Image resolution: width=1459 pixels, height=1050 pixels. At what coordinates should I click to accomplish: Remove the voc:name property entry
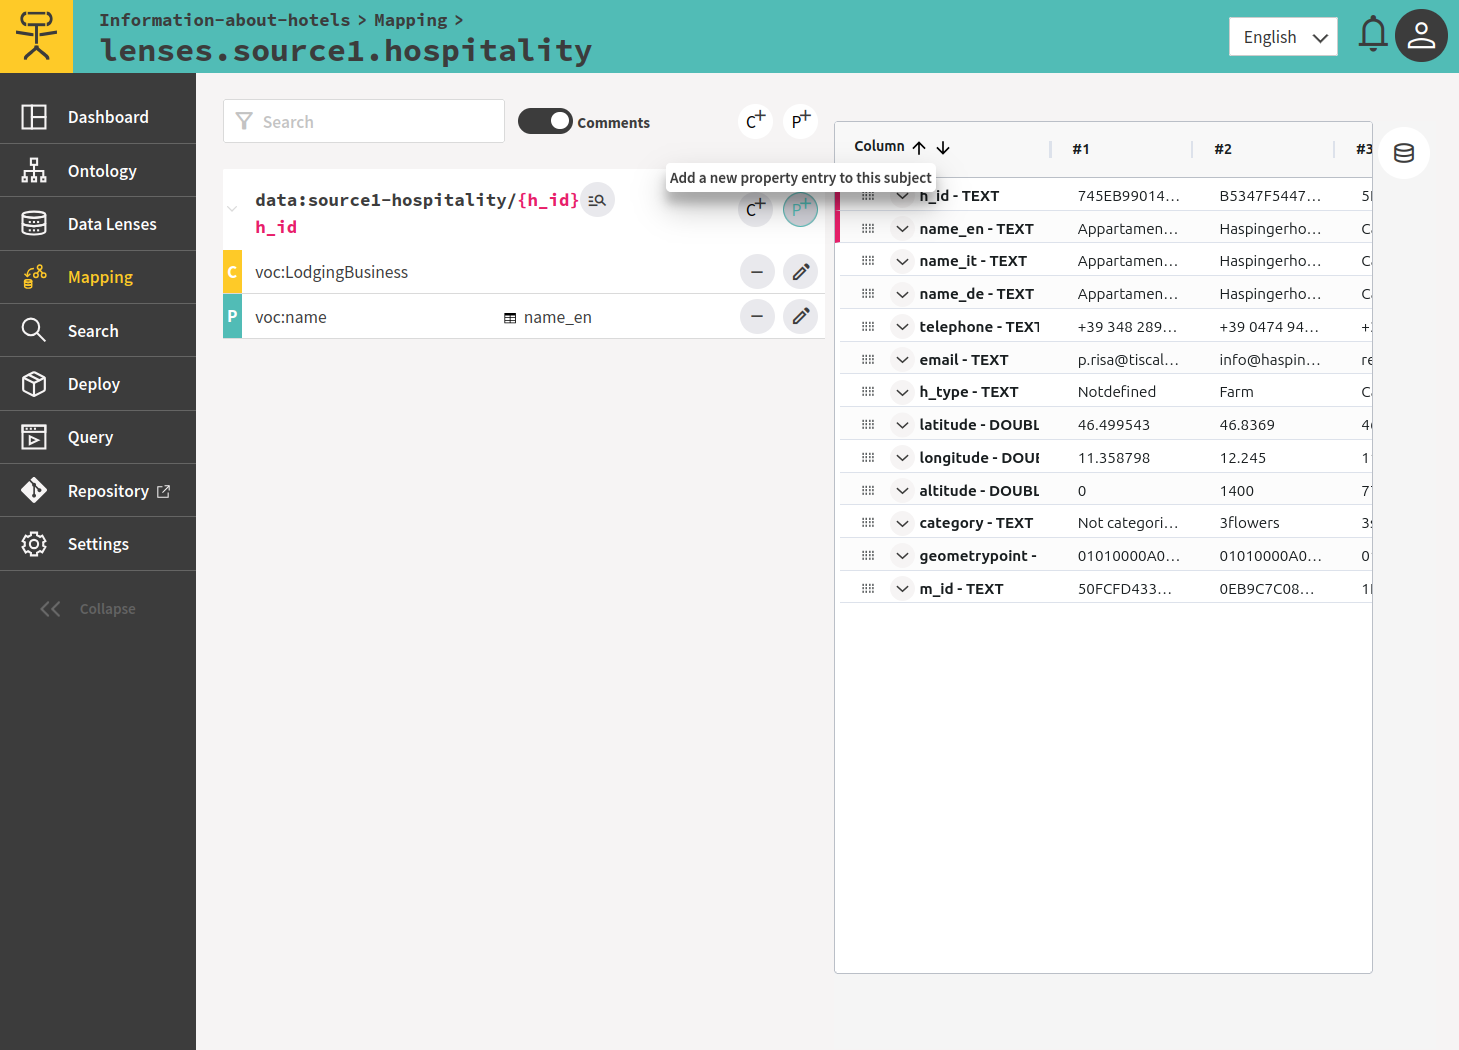(x=757, y=317)
